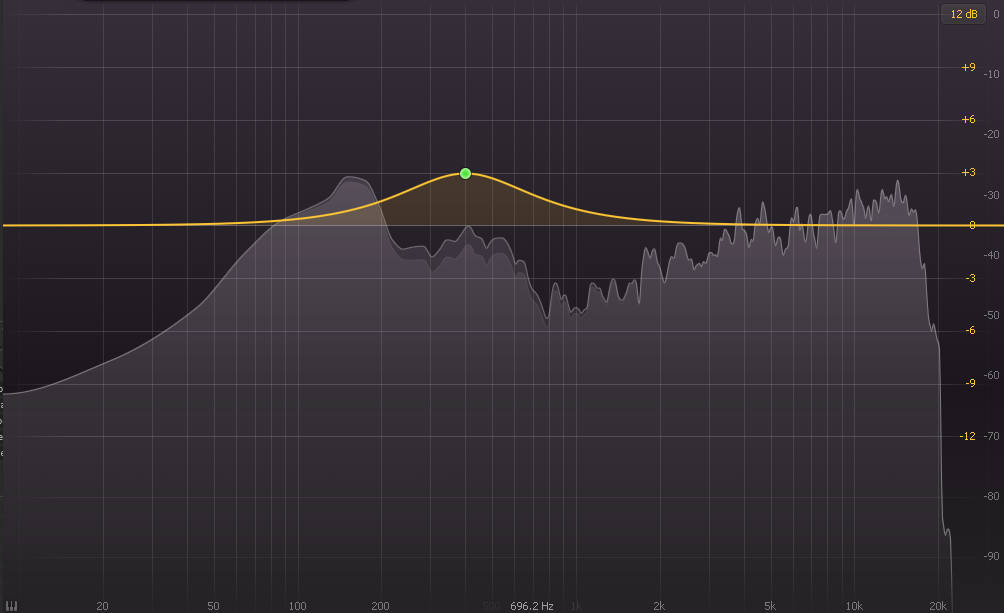Click the -3 gain scale label

click(969, 278)
